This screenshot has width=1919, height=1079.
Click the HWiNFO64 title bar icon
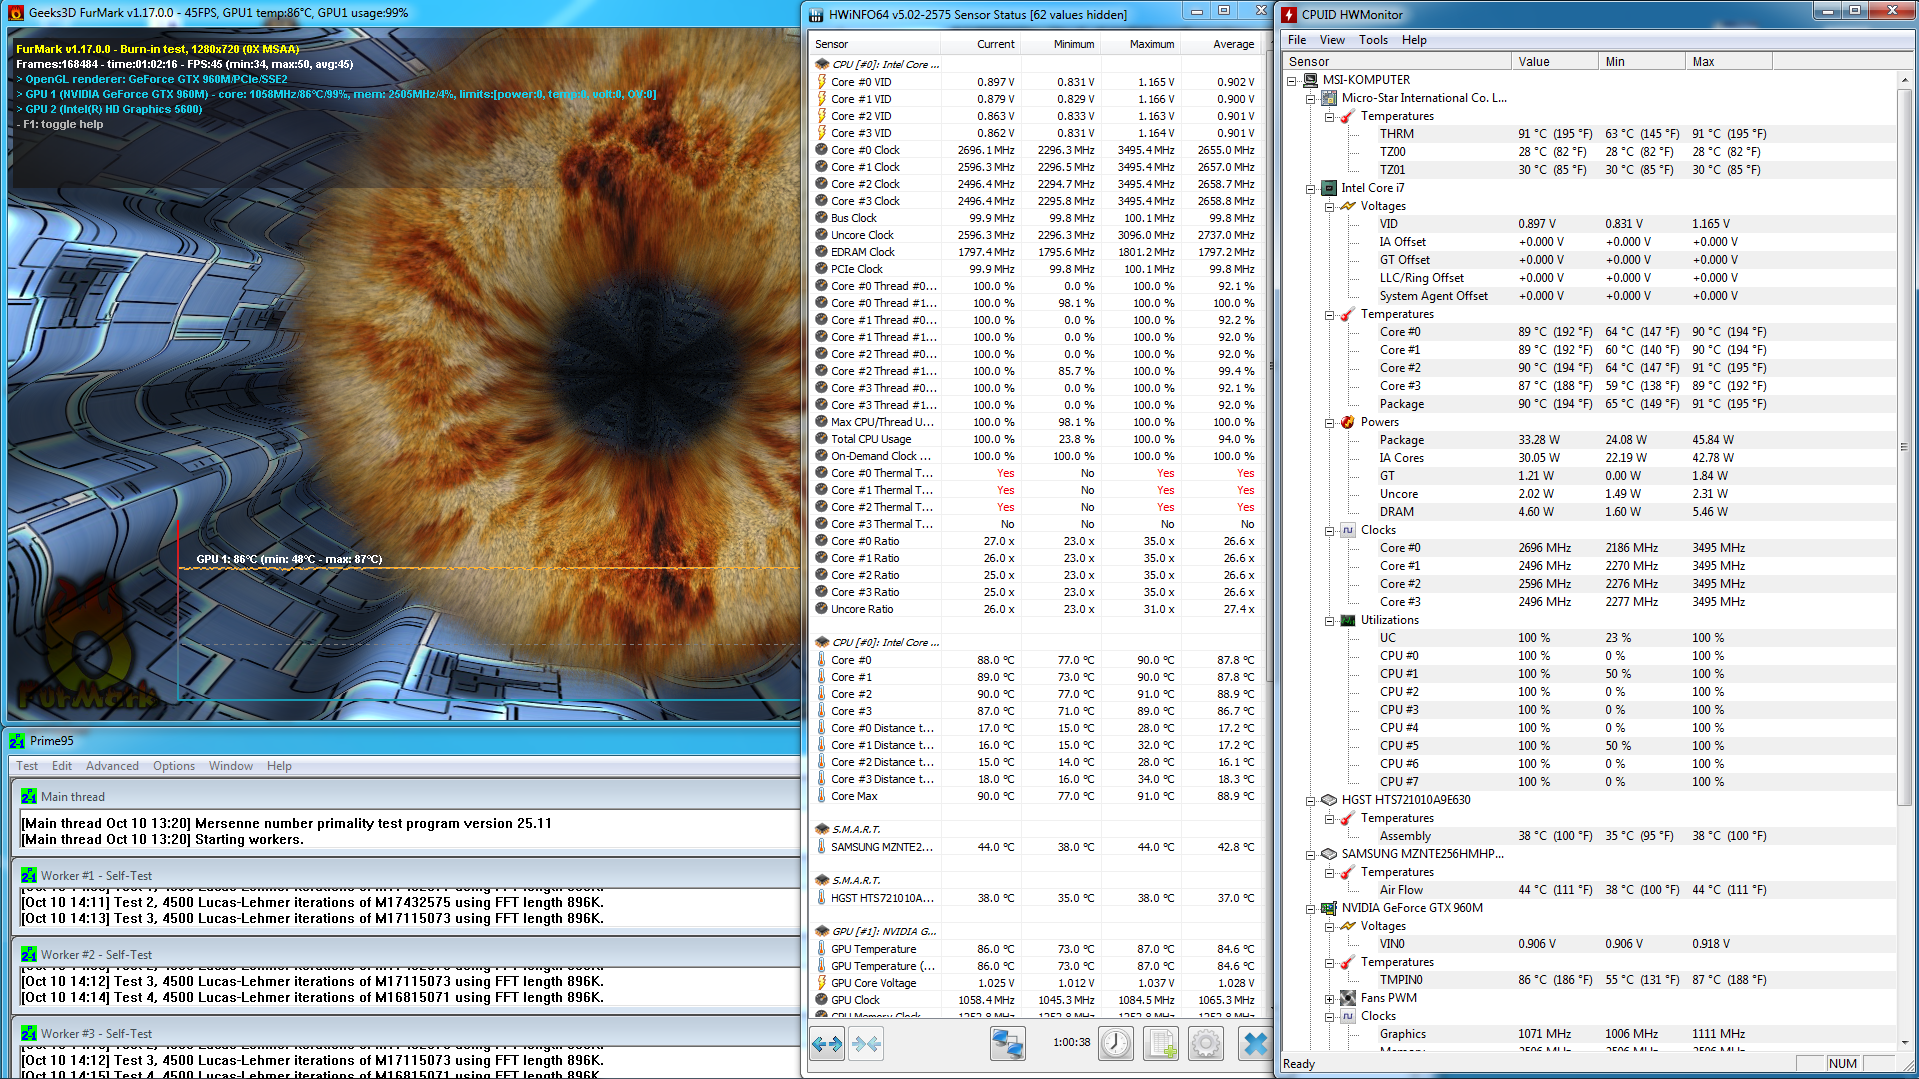816,14
